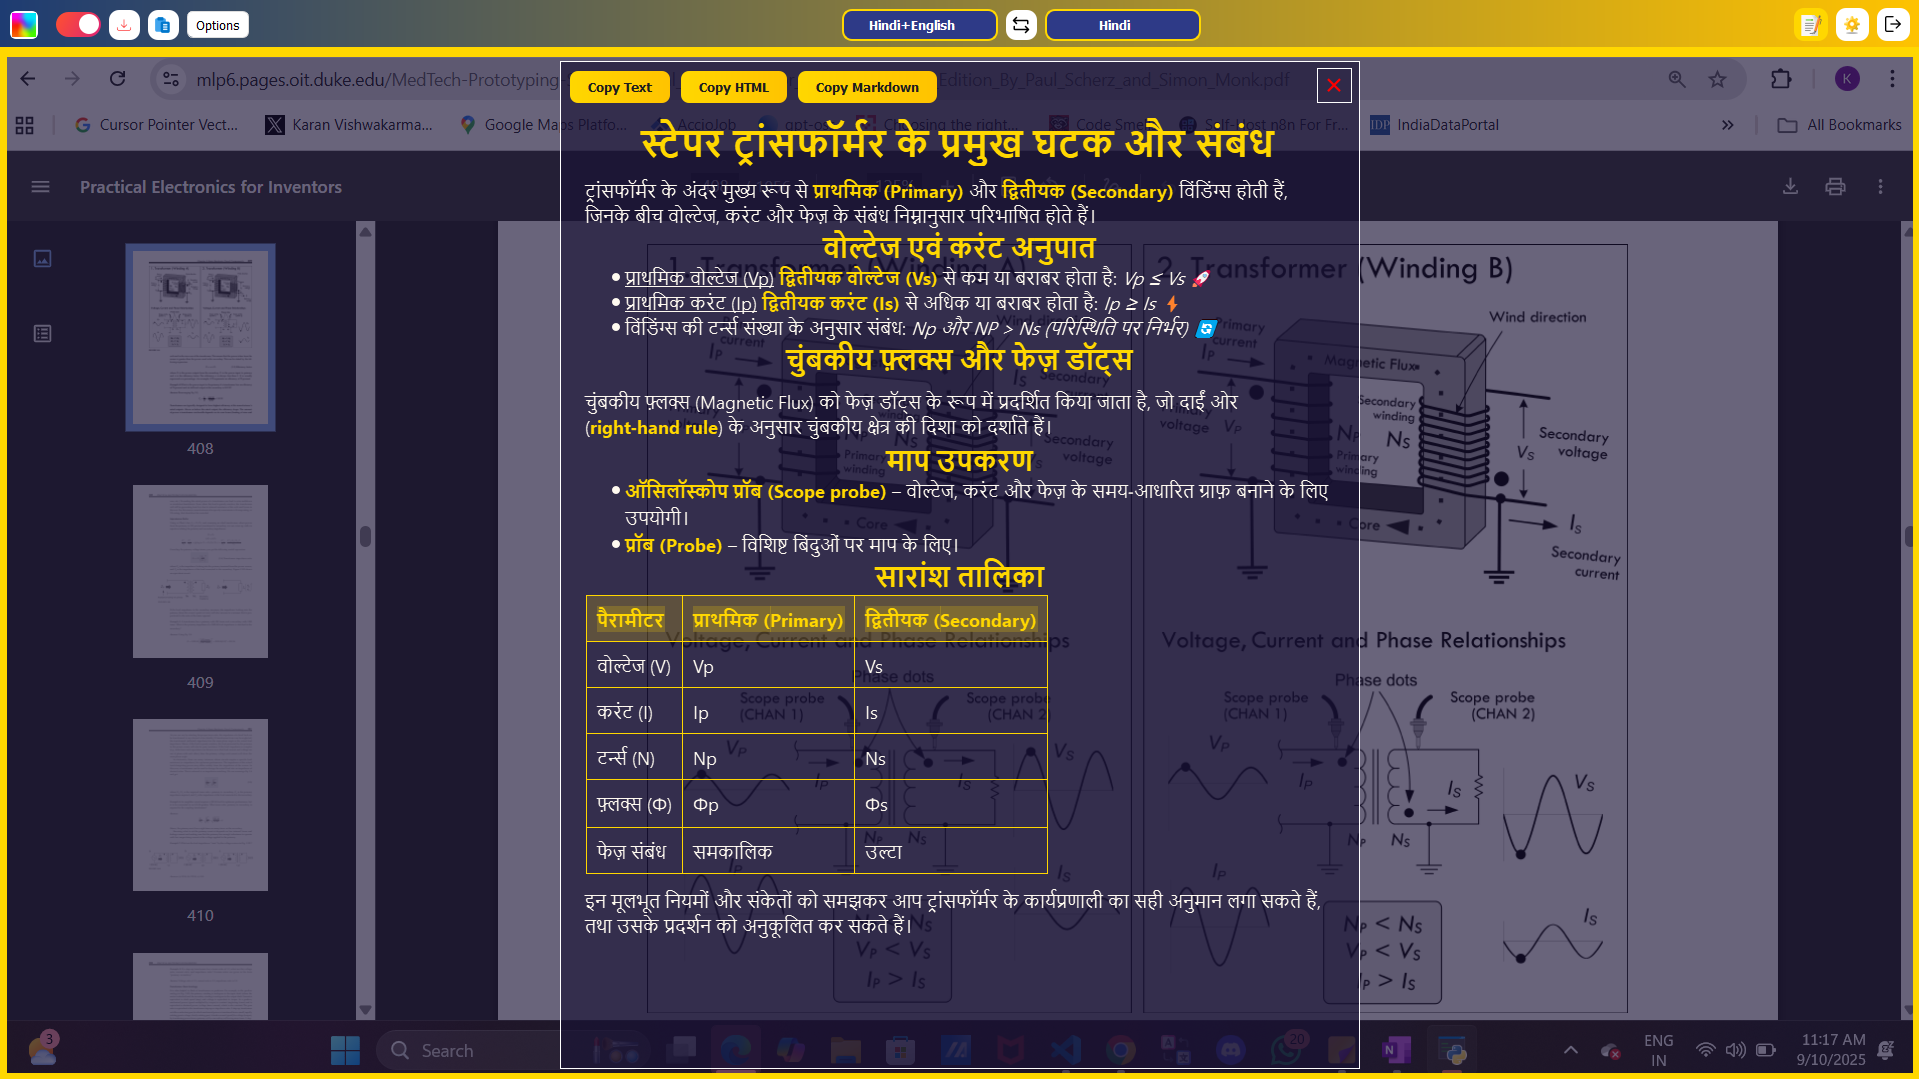
Task: Click the zoom magnifier icon in address bar
Action: point(1677,79)
